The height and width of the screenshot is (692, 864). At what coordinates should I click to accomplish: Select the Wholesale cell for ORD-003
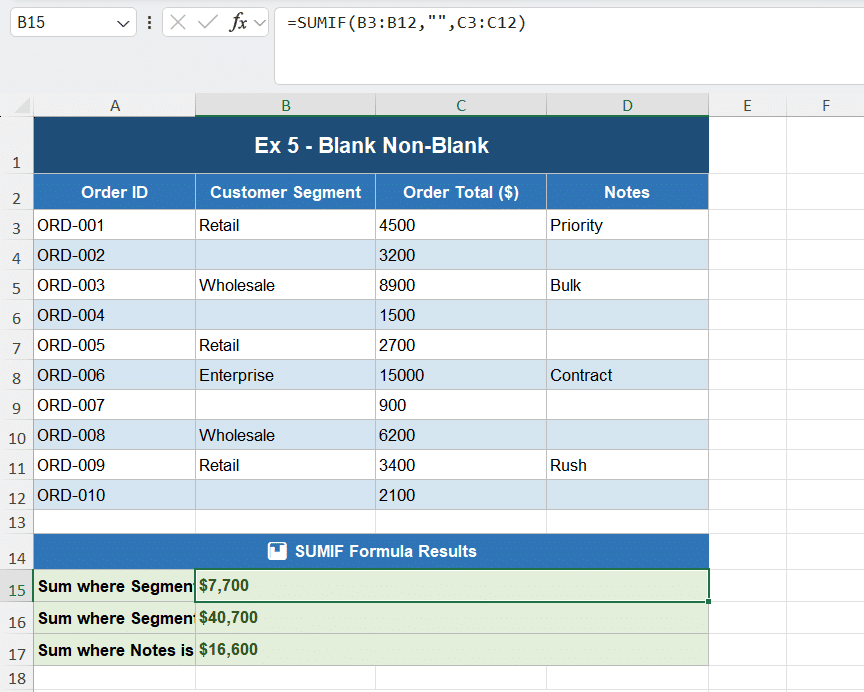(x=285, y=285)
